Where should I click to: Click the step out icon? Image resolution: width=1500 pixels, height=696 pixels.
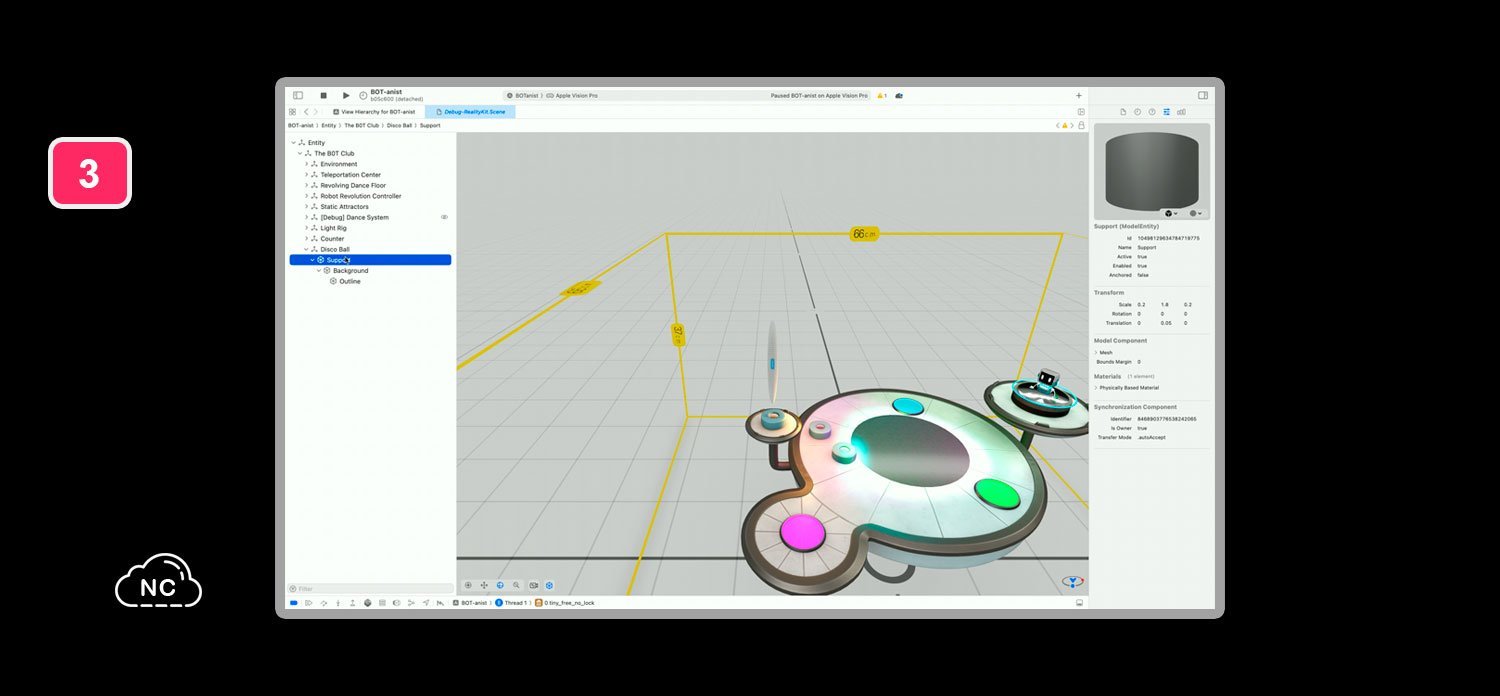[353, 603]
